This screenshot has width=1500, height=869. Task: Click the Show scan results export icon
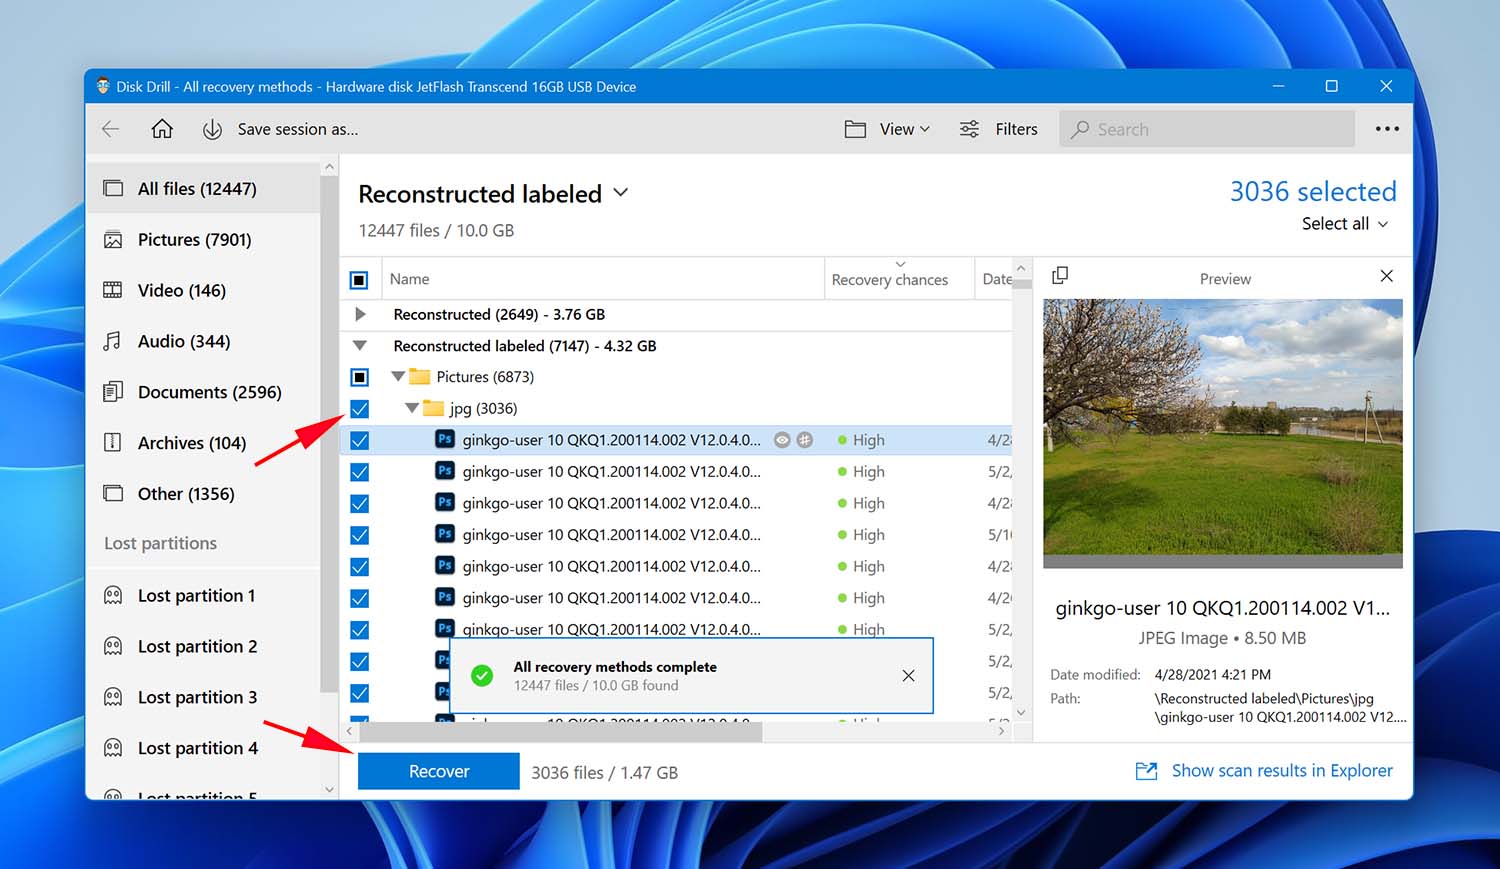tap(1147, 771)
